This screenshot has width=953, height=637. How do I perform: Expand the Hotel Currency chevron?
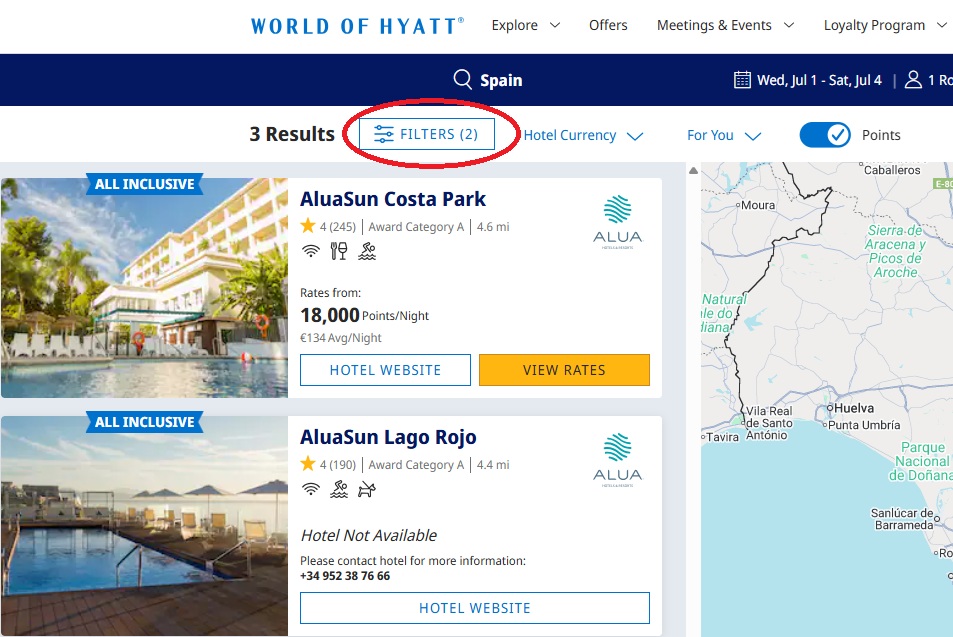pos(635,136)
